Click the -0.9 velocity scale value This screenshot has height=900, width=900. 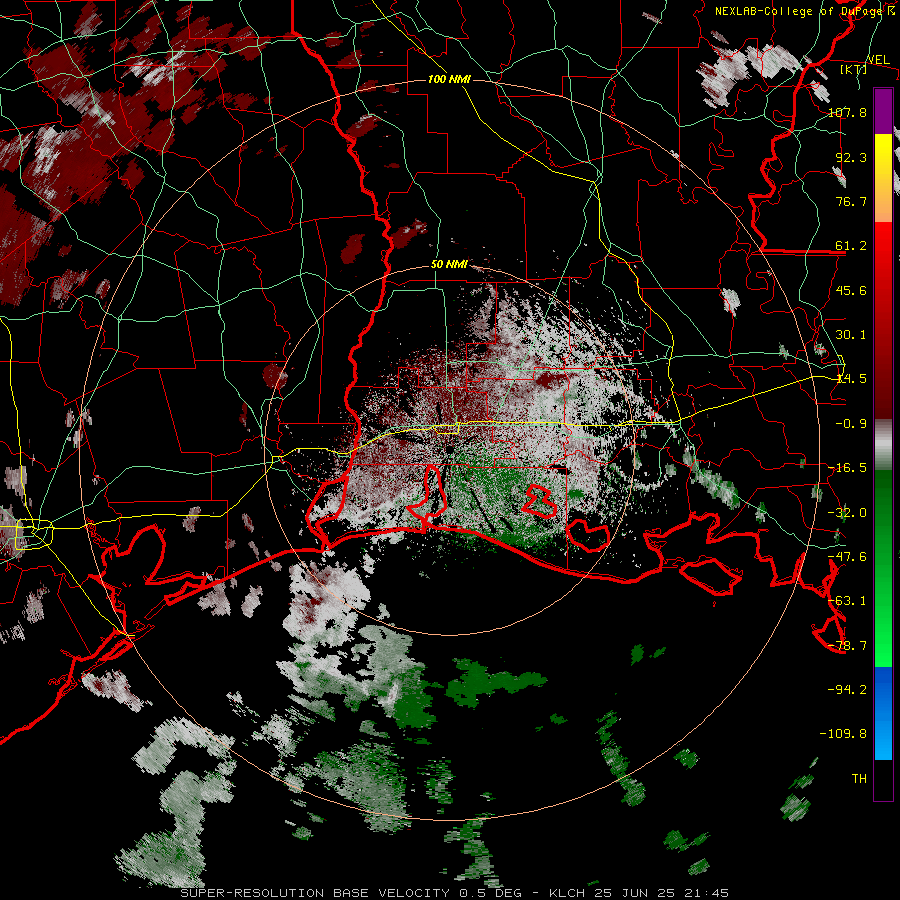pyautogui.click(x=851, y=424)
